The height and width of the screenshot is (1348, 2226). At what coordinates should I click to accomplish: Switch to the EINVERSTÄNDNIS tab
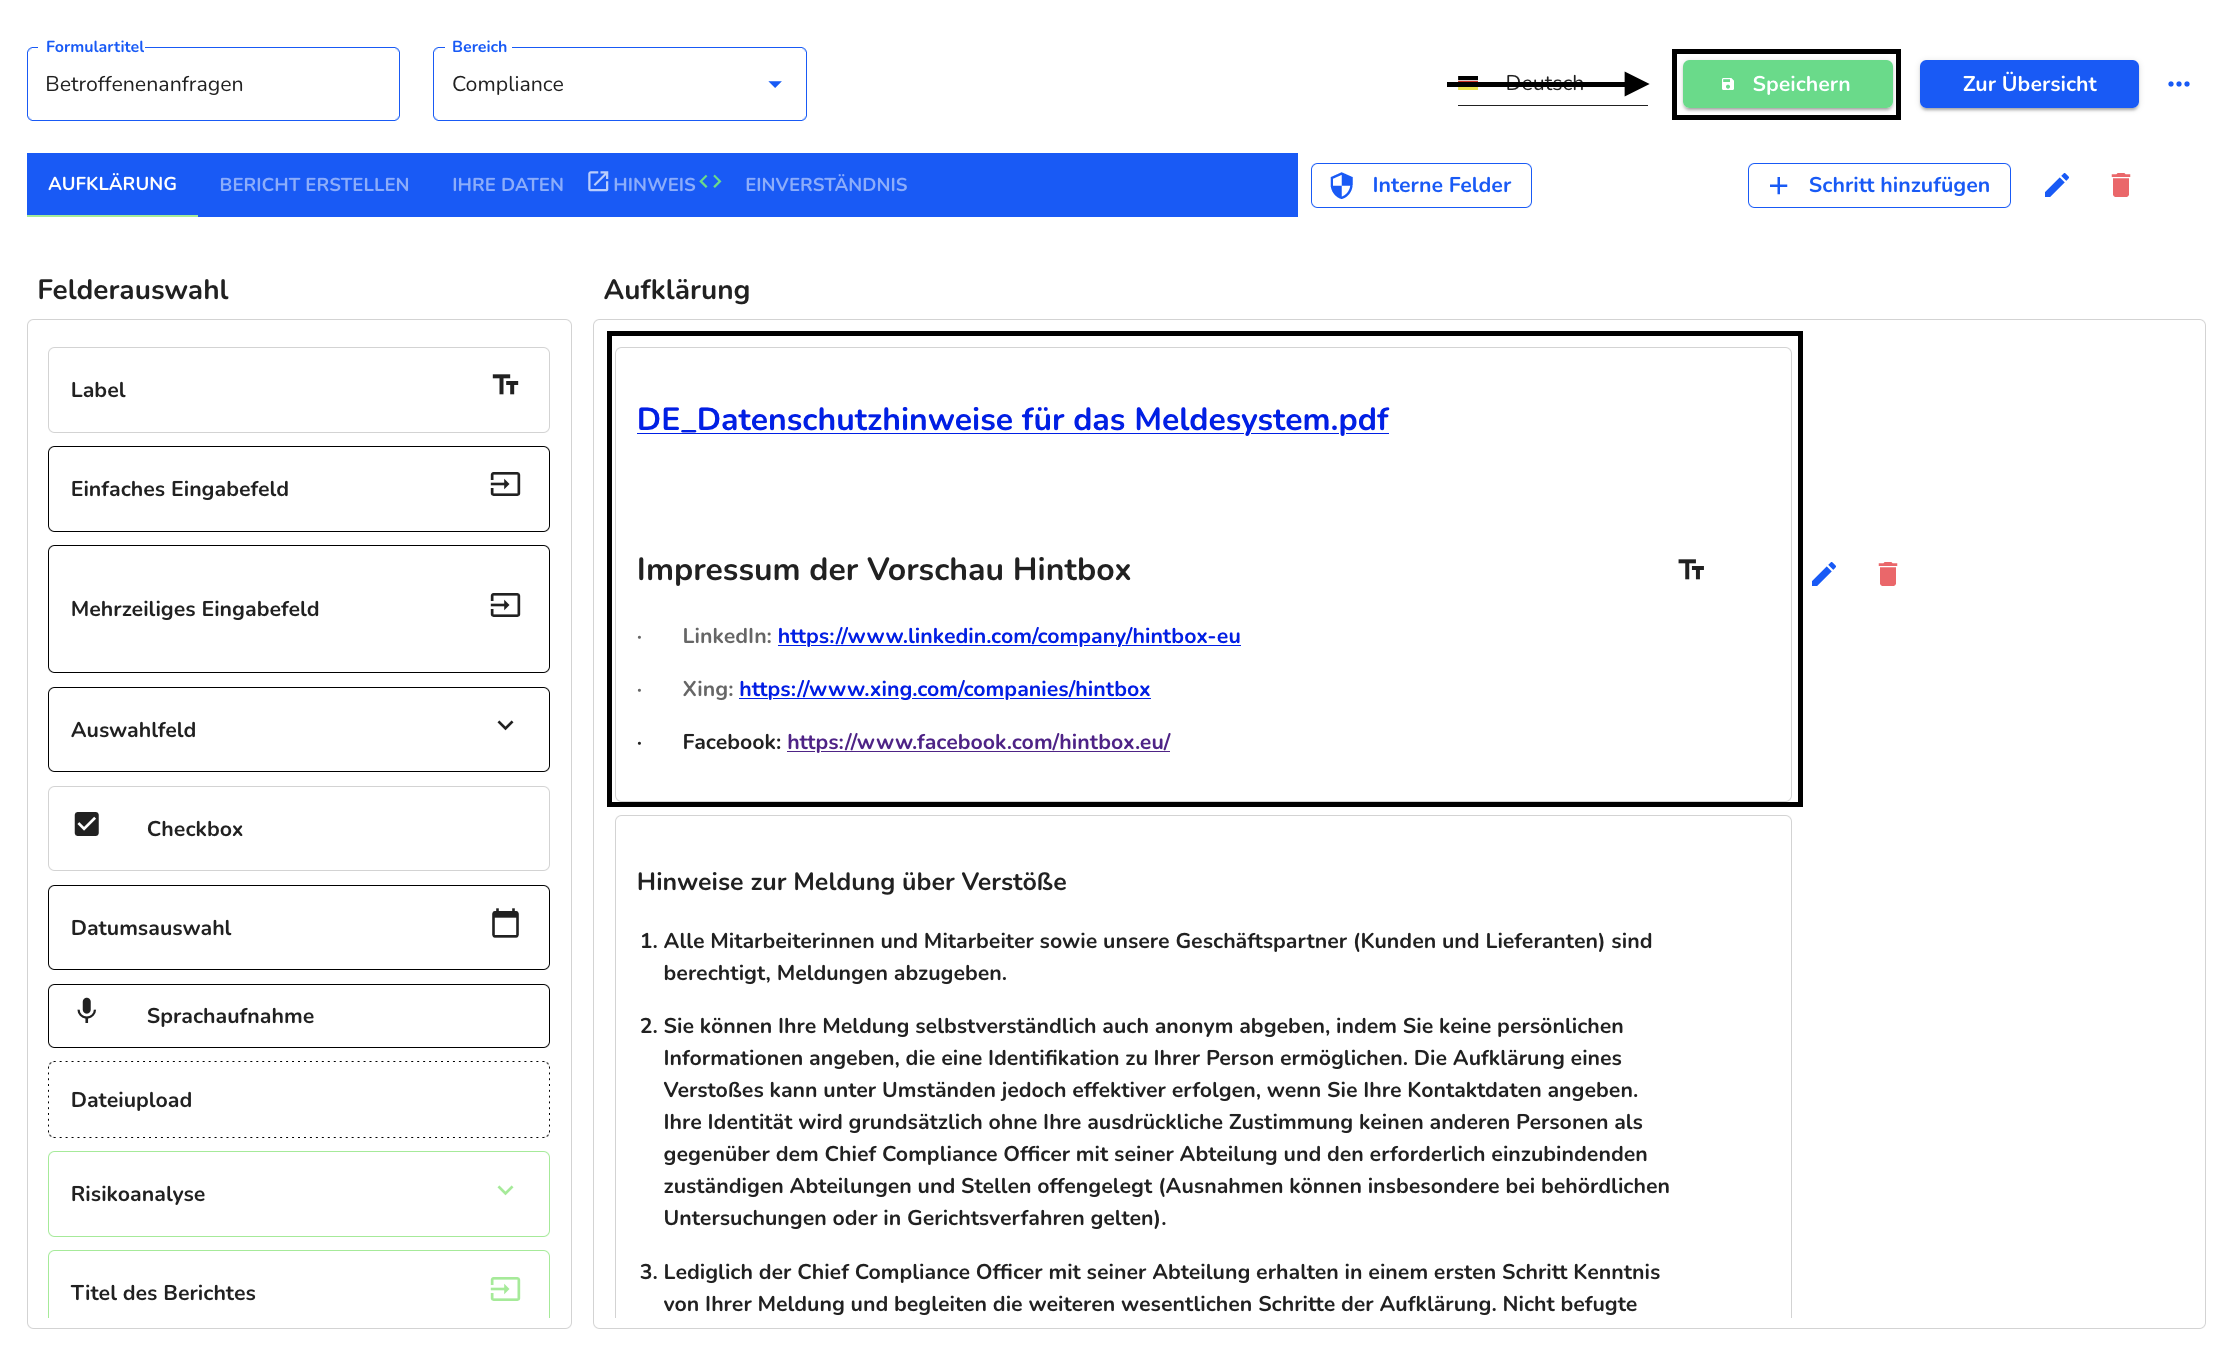[826, 185]
